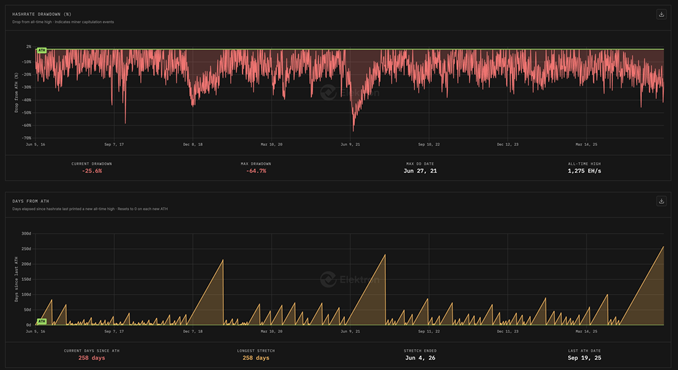This screenshot has width=678, height=370.
Task: Download the Hashrate Drawdown chart
Action: tap(661, 14)
